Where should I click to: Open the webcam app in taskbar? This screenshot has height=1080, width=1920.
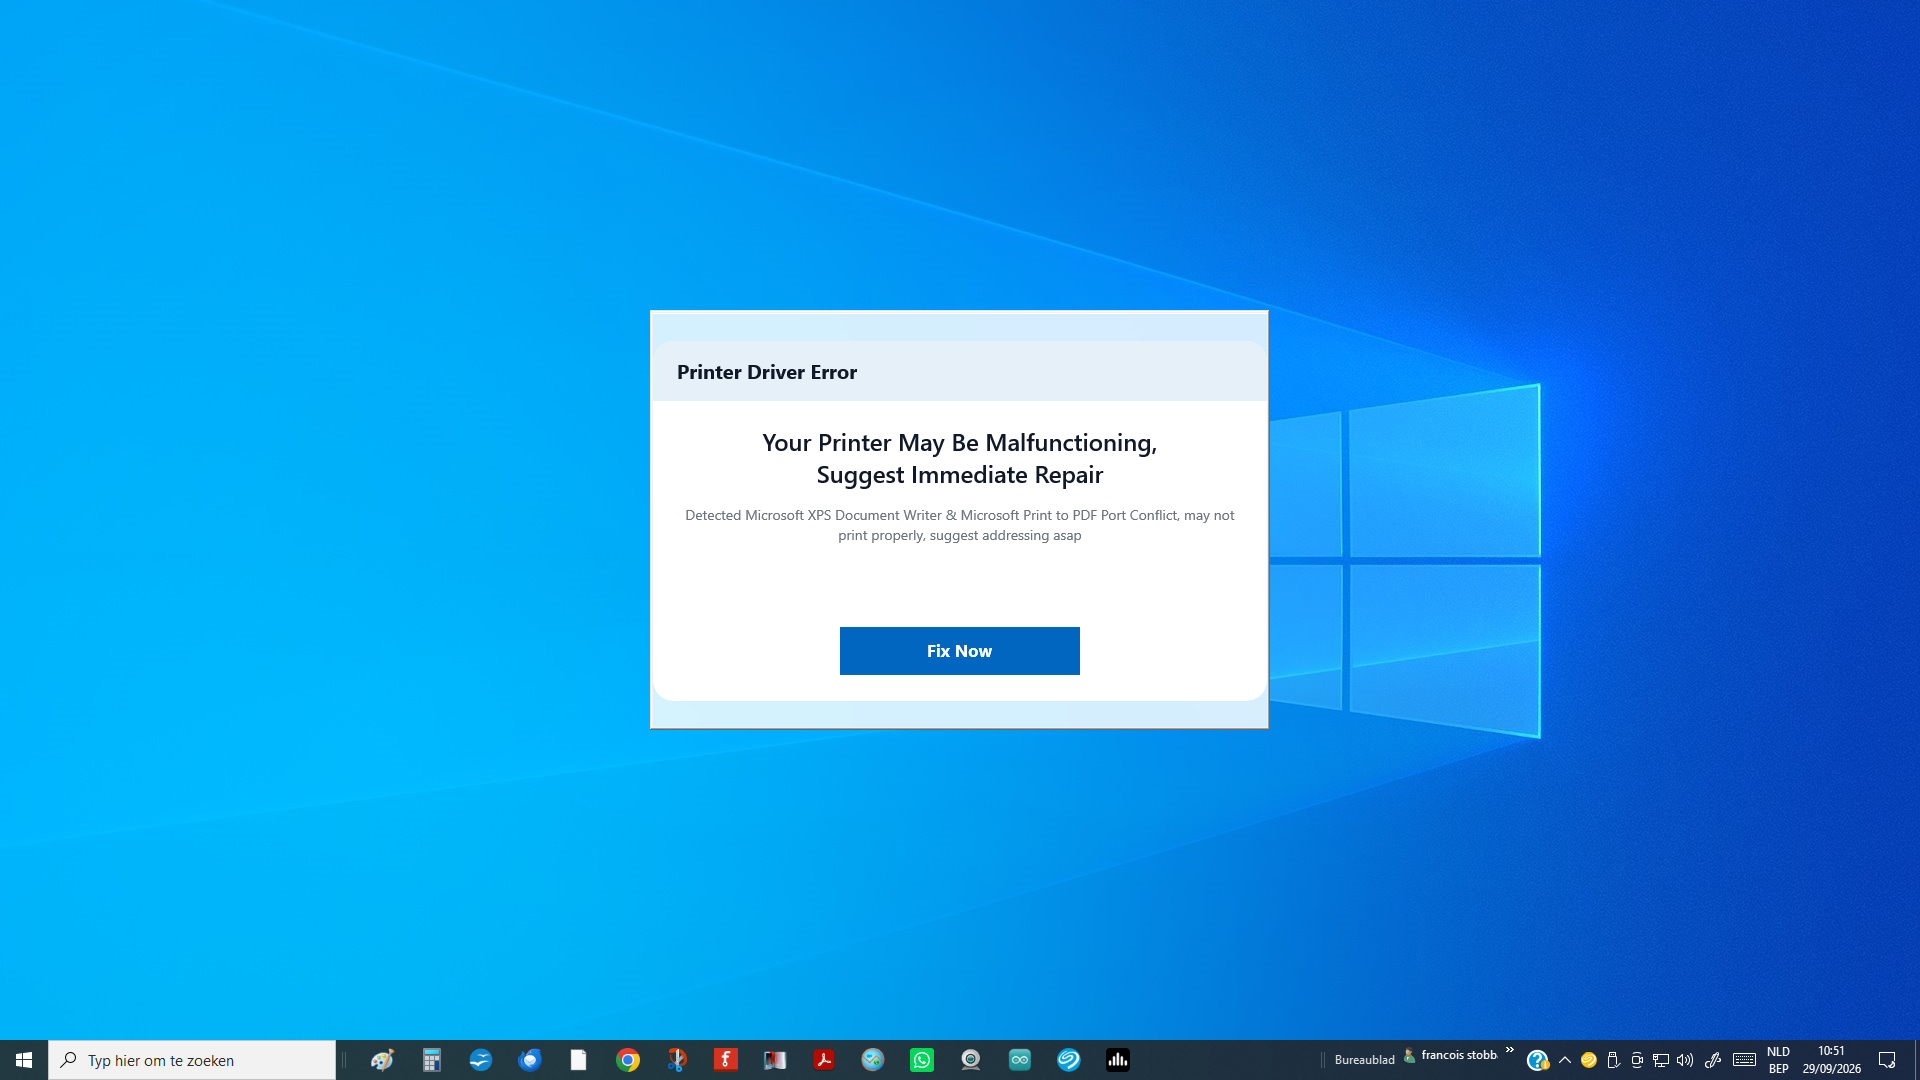point(970,1060)
